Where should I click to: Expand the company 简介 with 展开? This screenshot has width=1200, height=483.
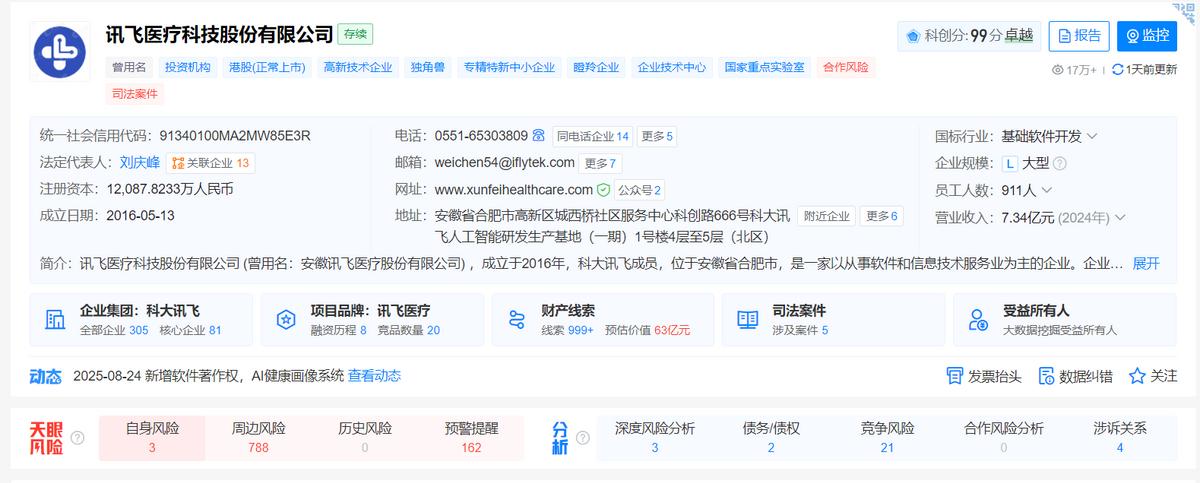click(x=1146, y=263)
